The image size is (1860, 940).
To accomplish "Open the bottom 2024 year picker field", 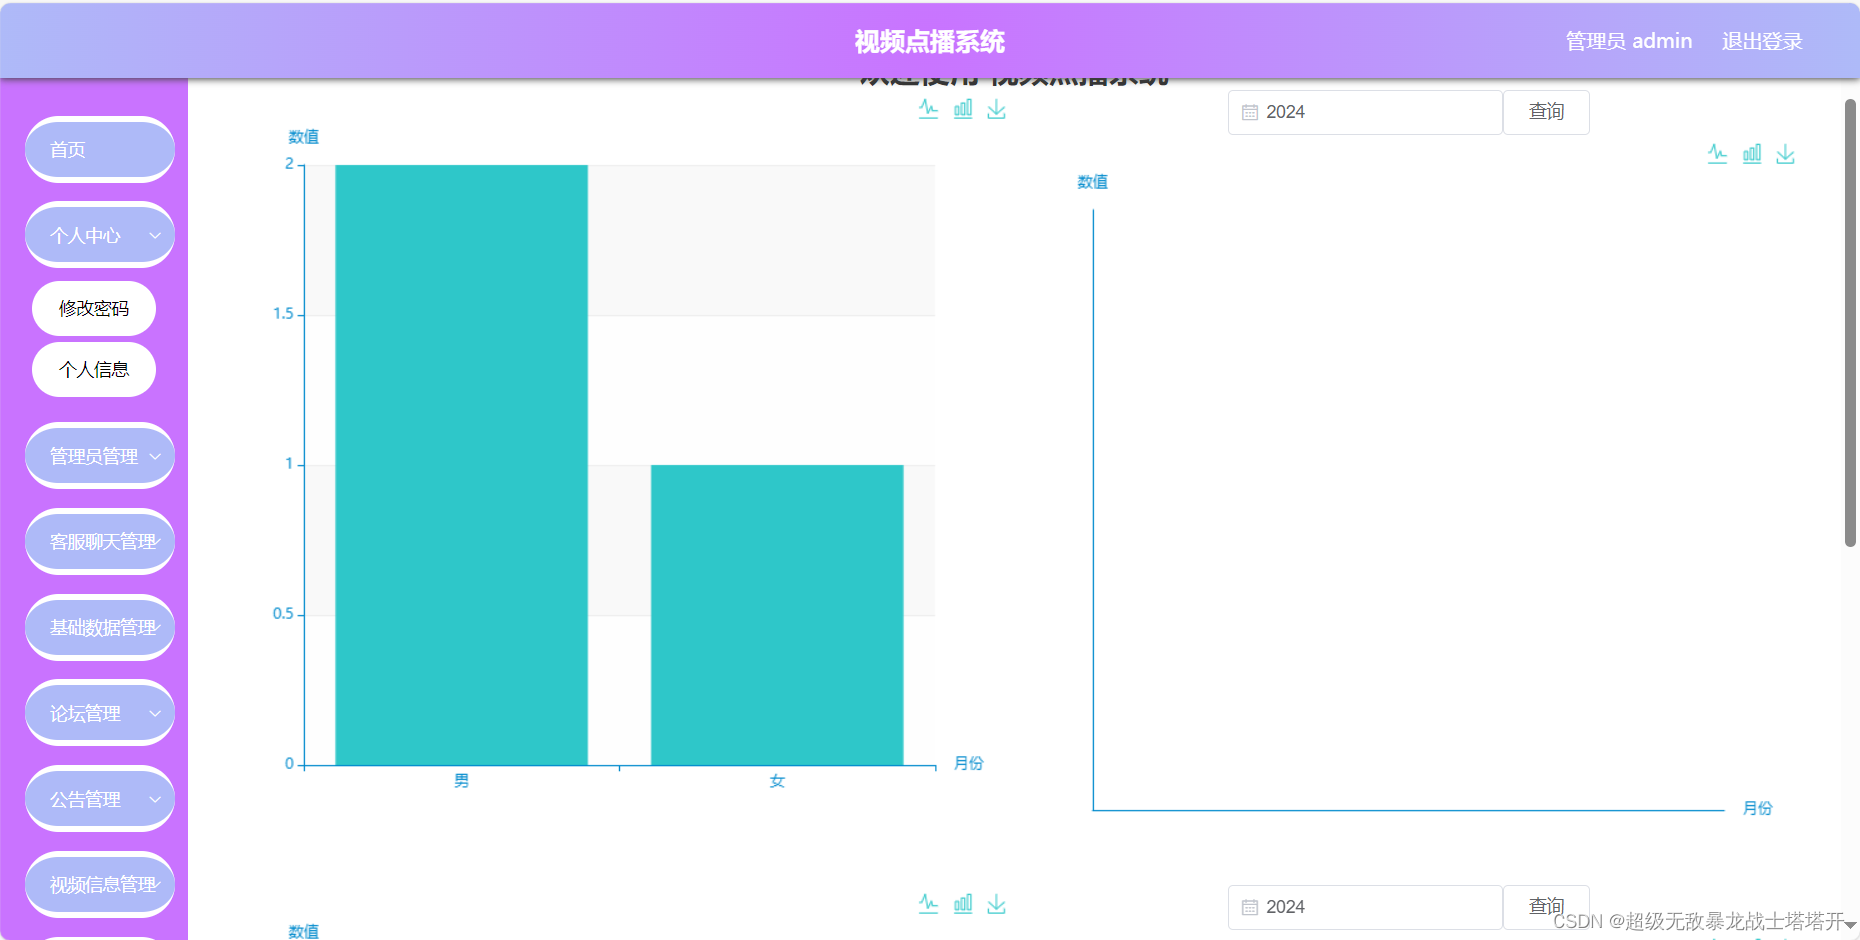I will (x=1365, y=907).
